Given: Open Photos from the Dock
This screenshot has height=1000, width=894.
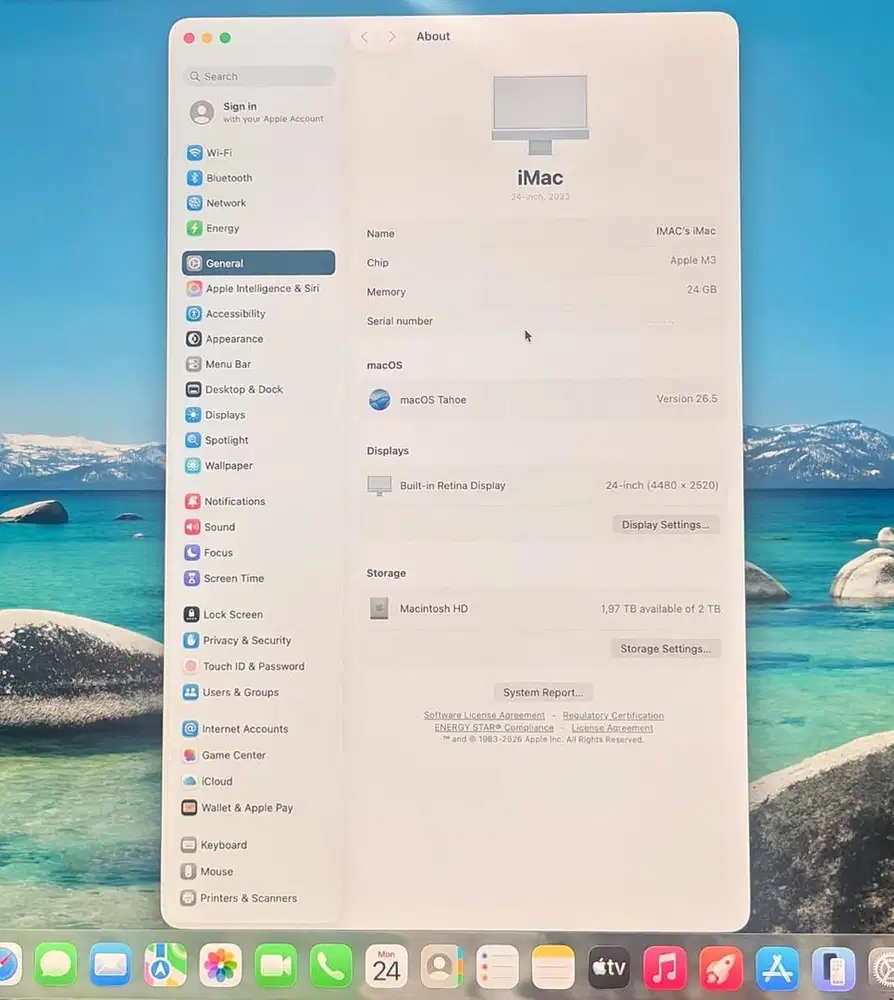Looking at the screenshot, I should (x=221, y=966).
